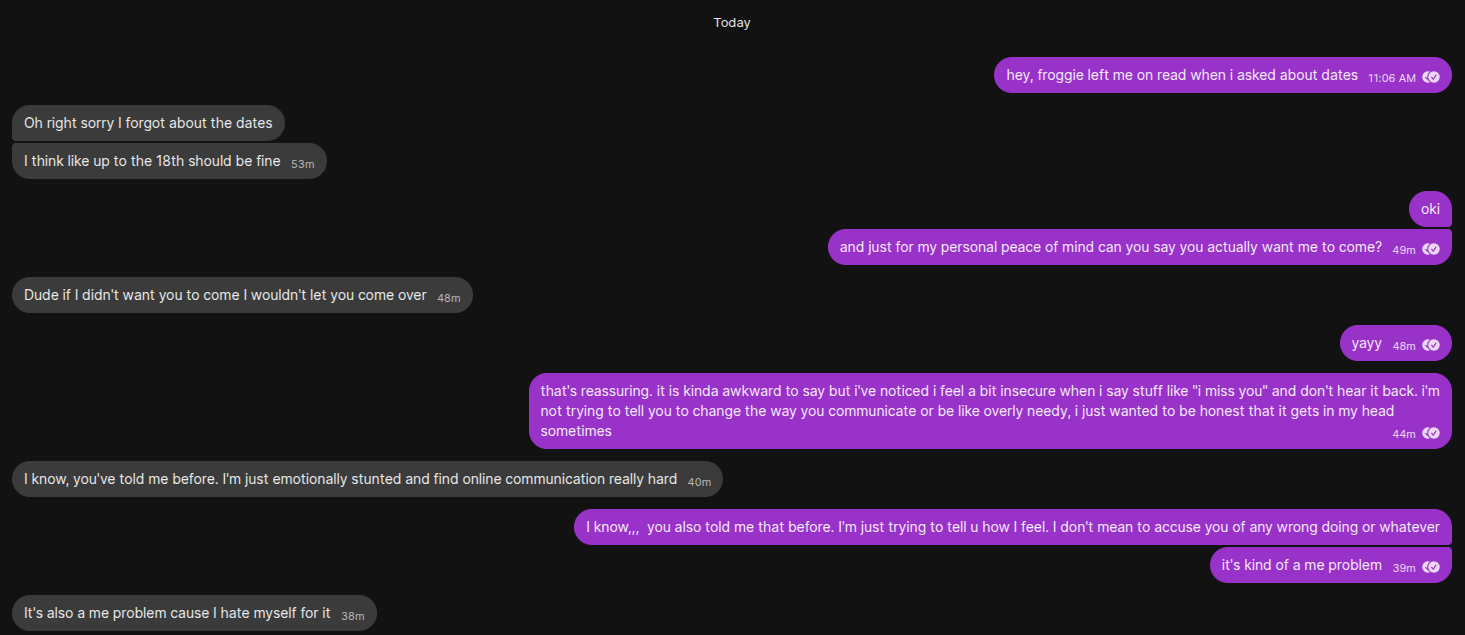Select the "I hate myself for it" message
This screenshot has width=1465, height=635.
click(x=177, y=613)
